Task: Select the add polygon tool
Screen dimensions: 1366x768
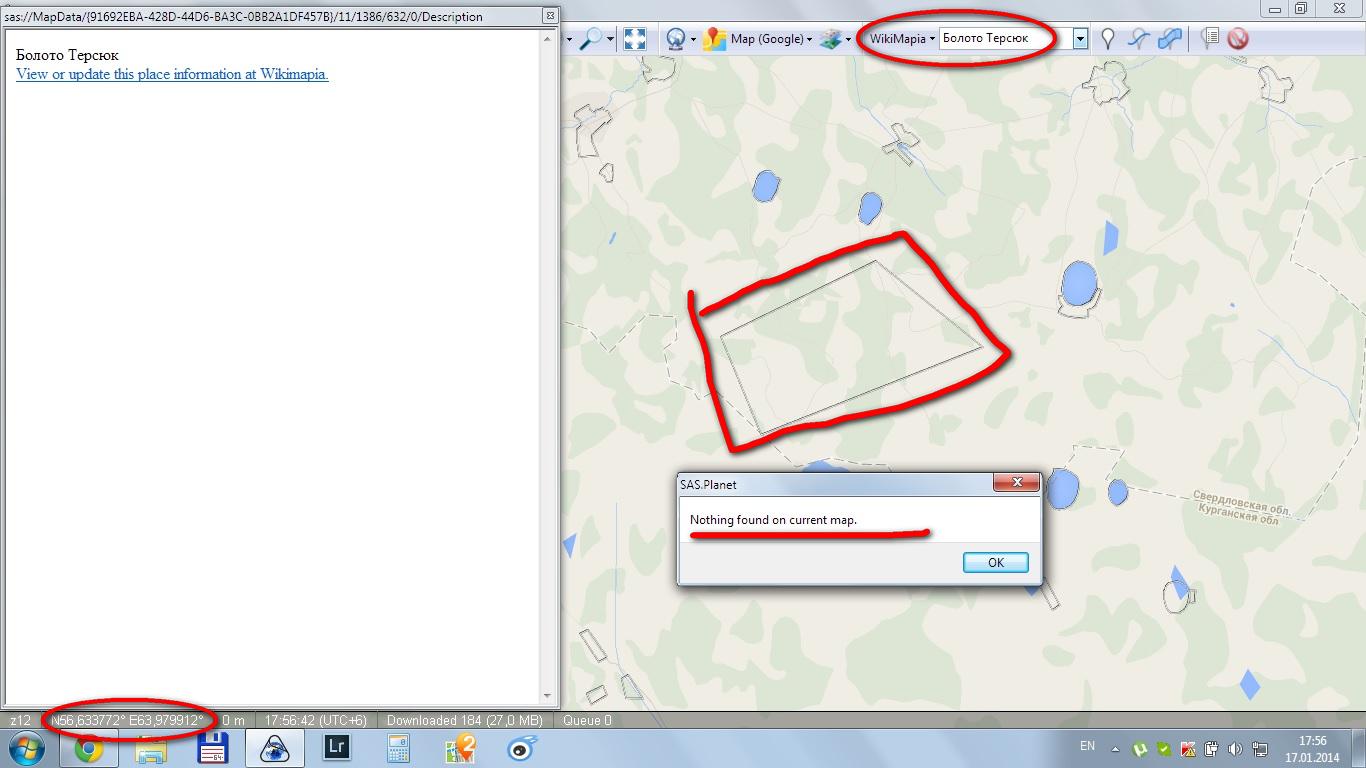Action: 1169,39
